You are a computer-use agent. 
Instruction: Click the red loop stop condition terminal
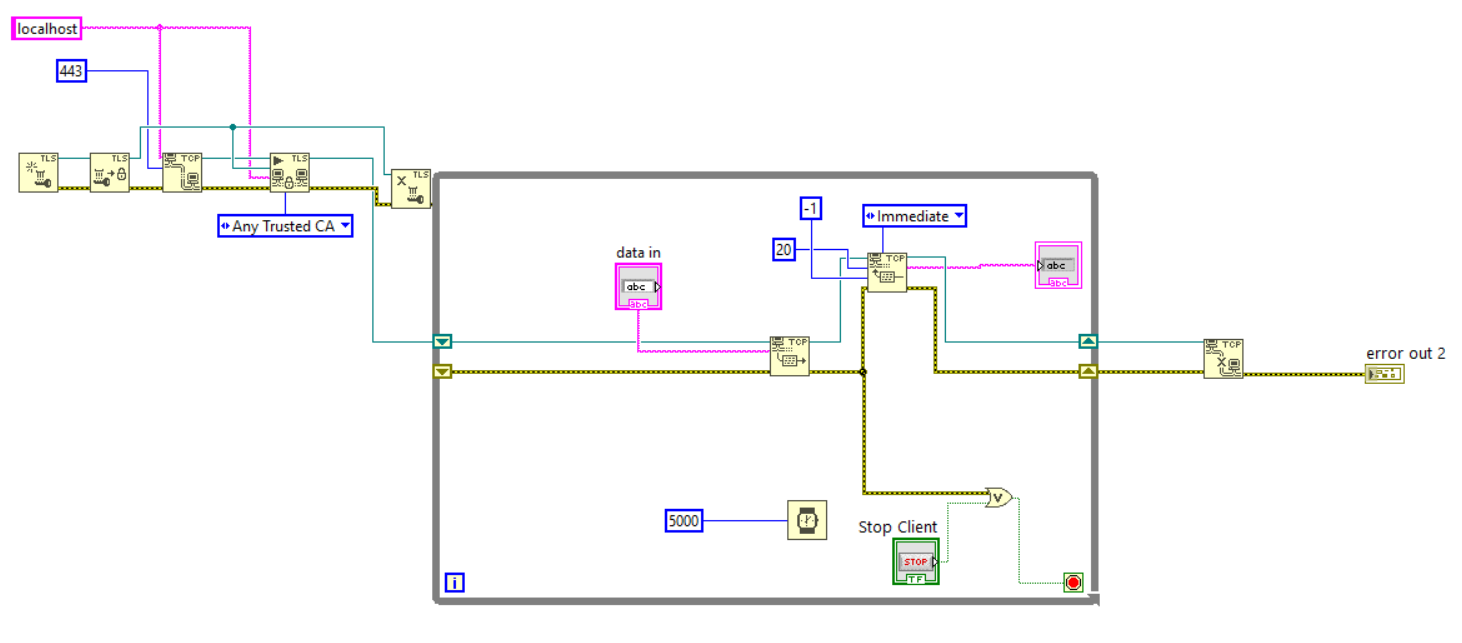tap(1073, 582)
